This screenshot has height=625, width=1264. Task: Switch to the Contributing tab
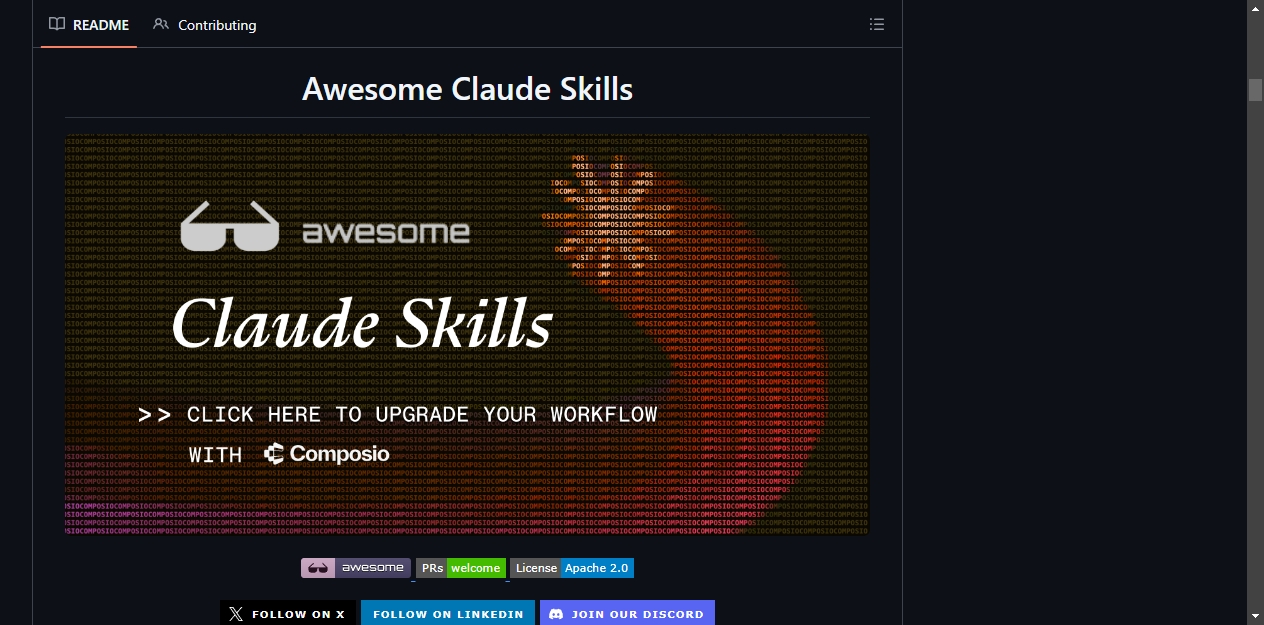tap(205, 25)
